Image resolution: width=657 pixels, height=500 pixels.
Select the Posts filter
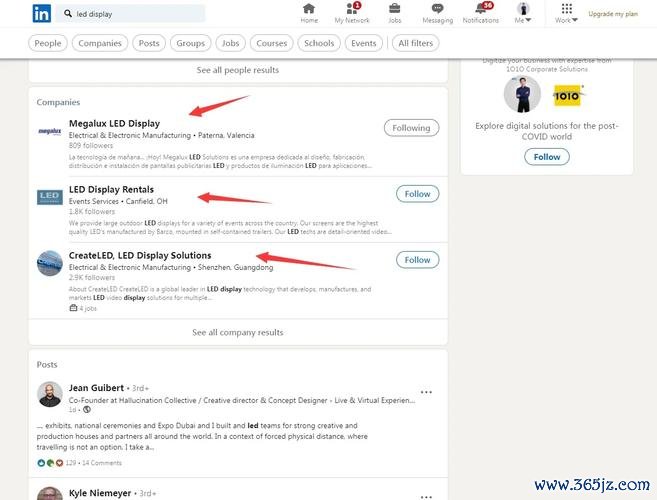[149, 43]
